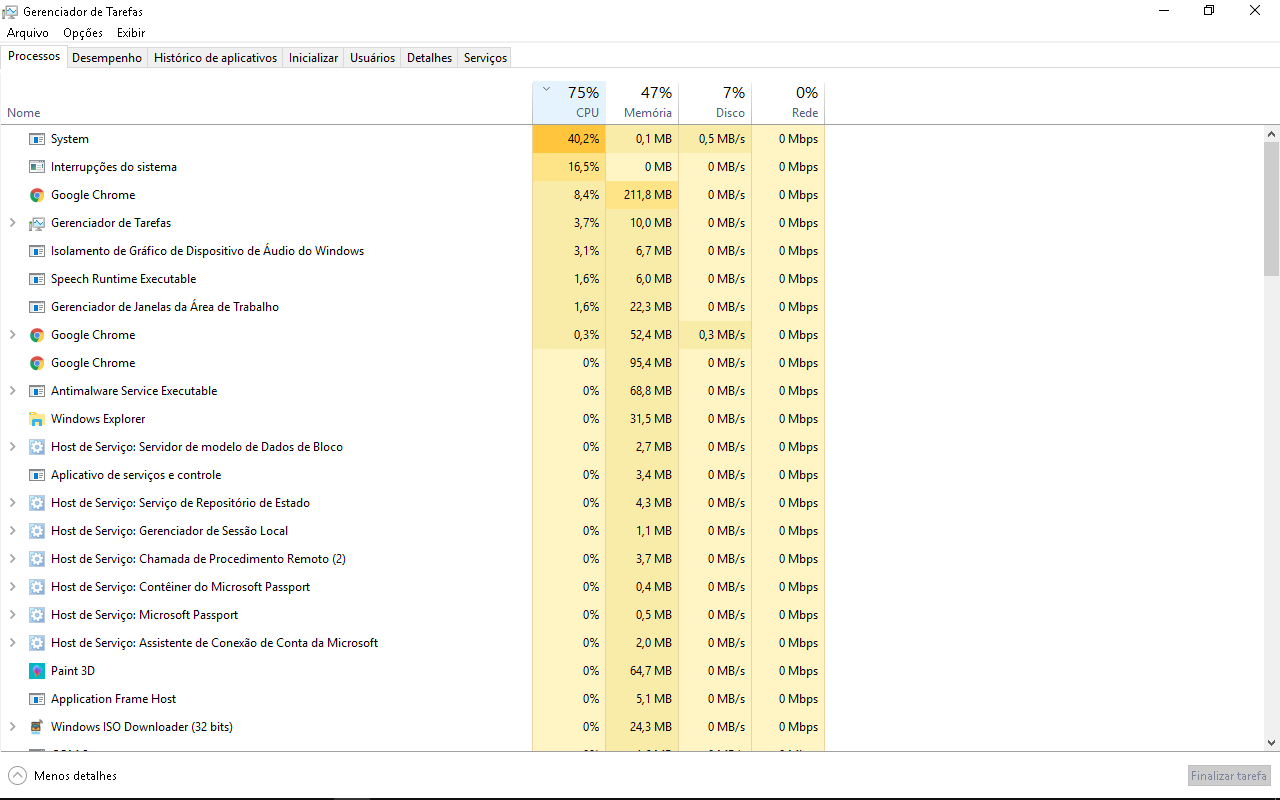The image size is (1280, 800).
Task: Click the vertical scrollbar thumb
Action: pos(1272,208)
